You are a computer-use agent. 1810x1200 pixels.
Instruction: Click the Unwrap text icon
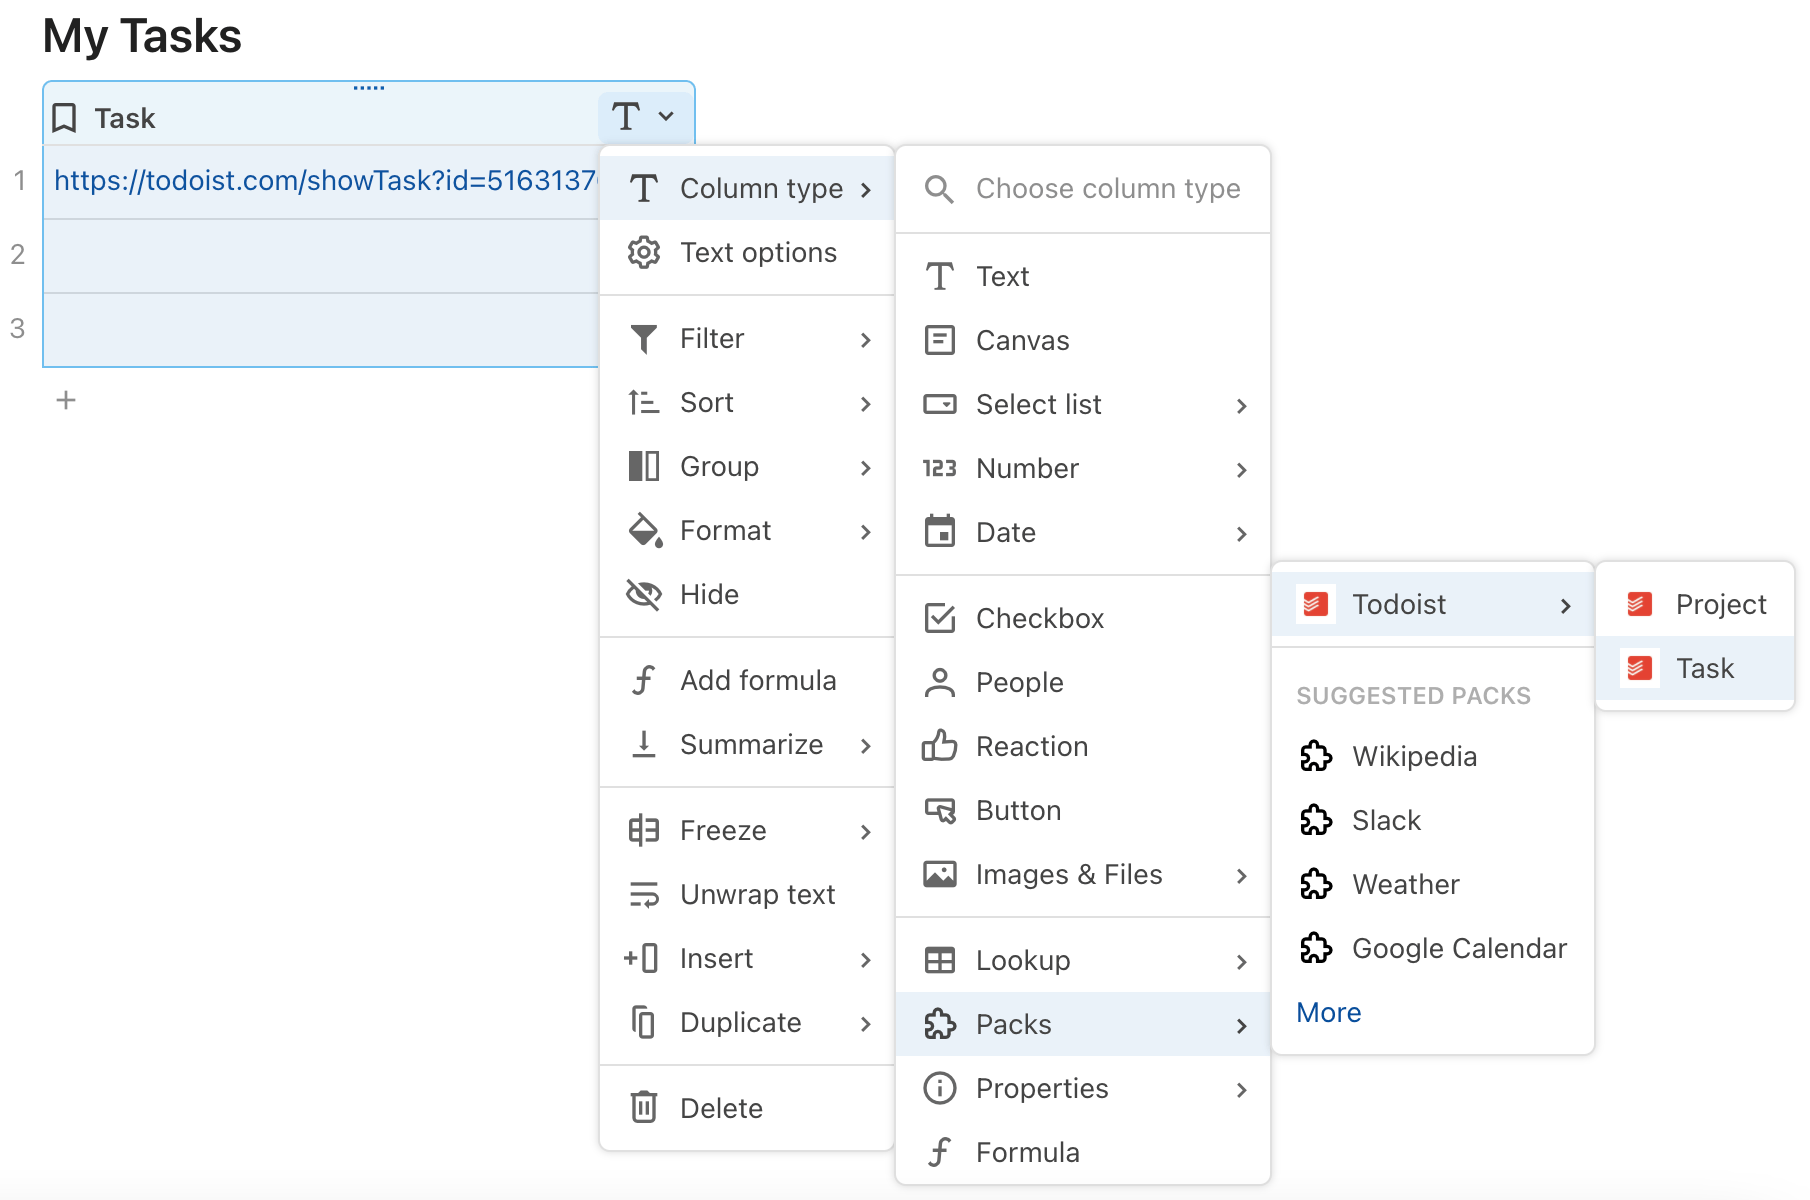644,895
